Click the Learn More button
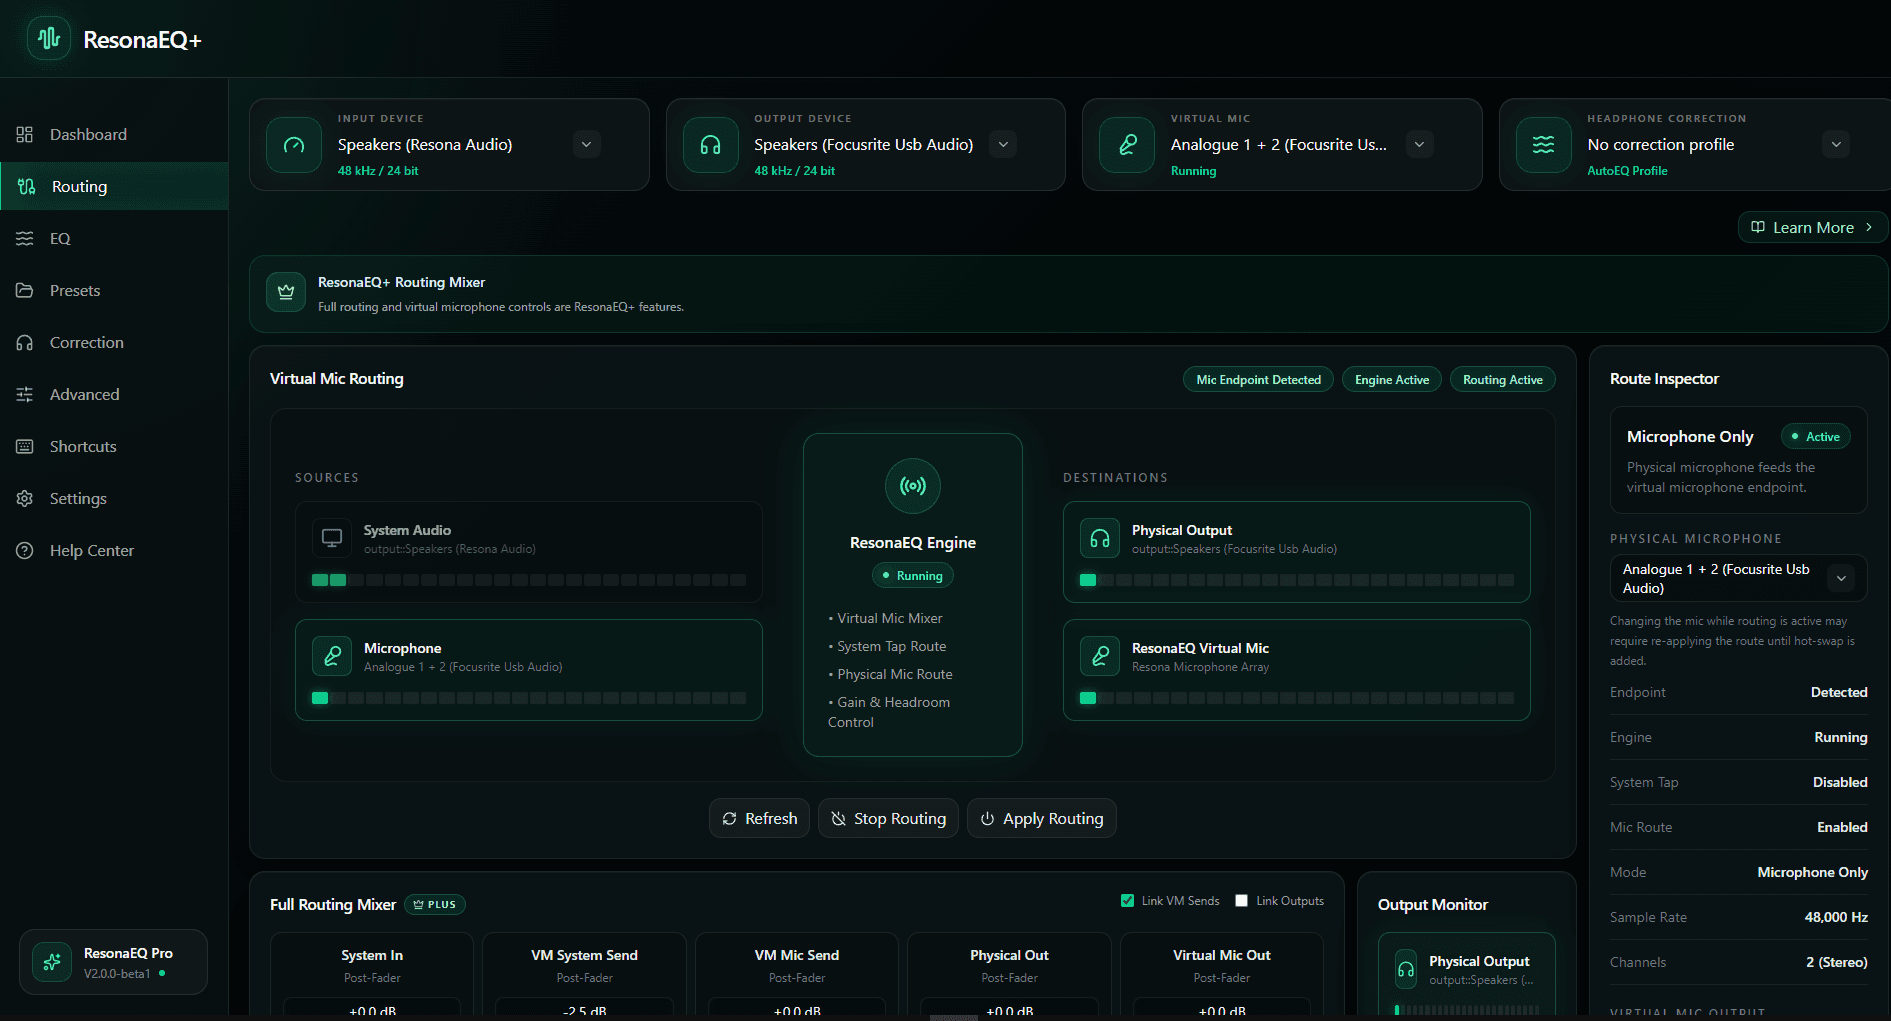The width and height of the screenshot is (1891, 1021). coord(1813,227)
